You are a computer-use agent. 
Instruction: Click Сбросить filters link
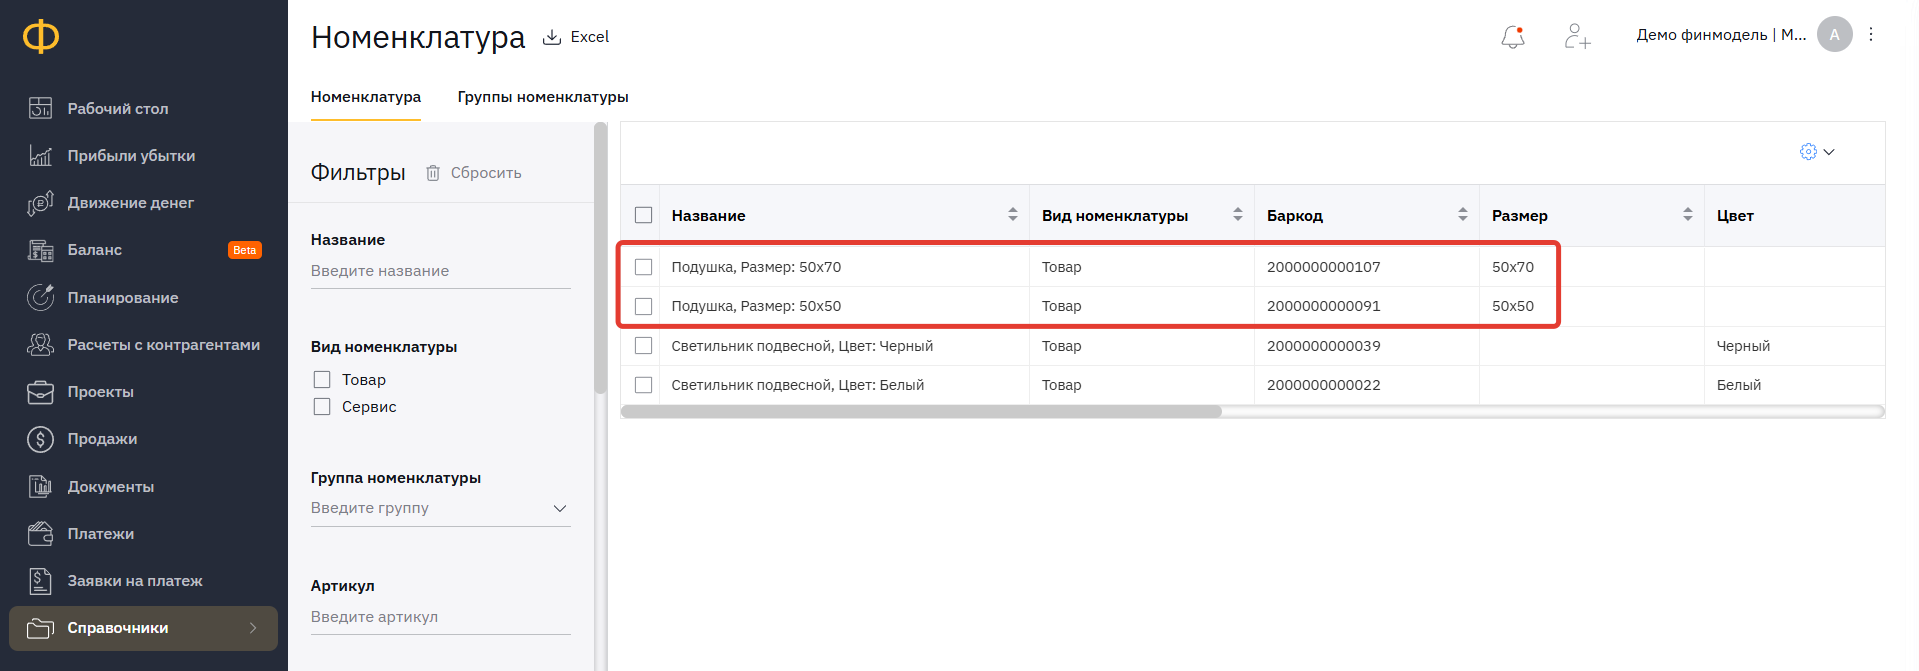486,173
